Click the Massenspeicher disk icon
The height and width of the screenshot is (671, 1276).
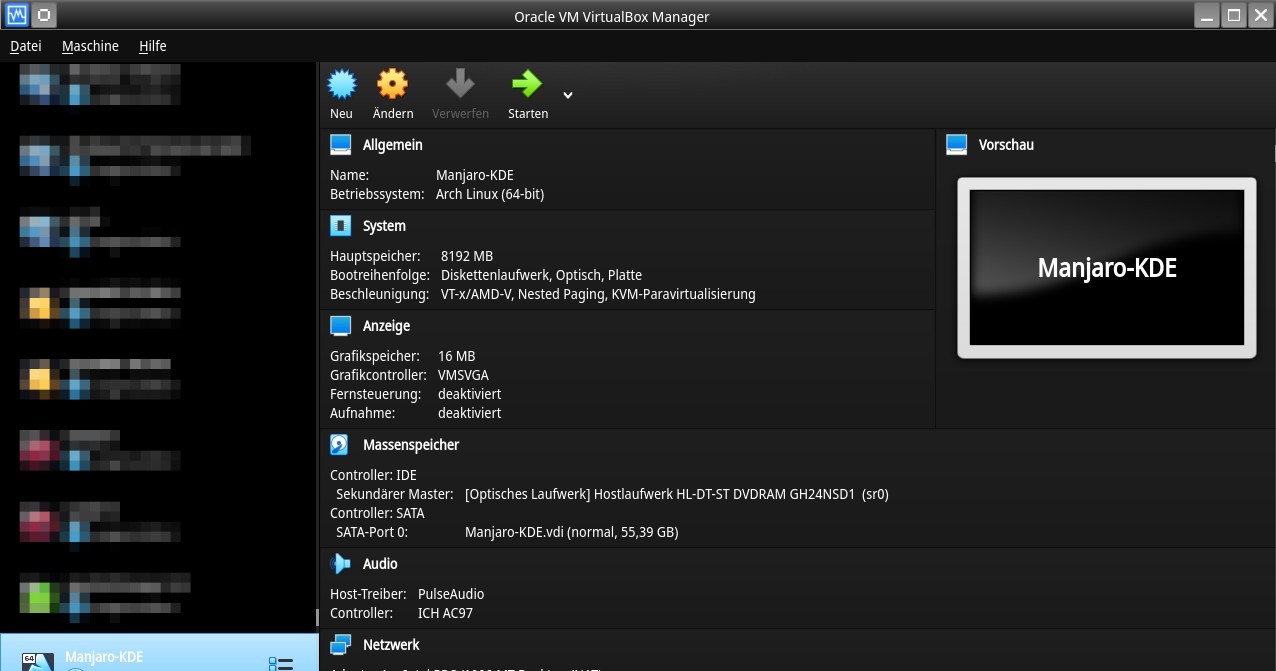[340, 445]
